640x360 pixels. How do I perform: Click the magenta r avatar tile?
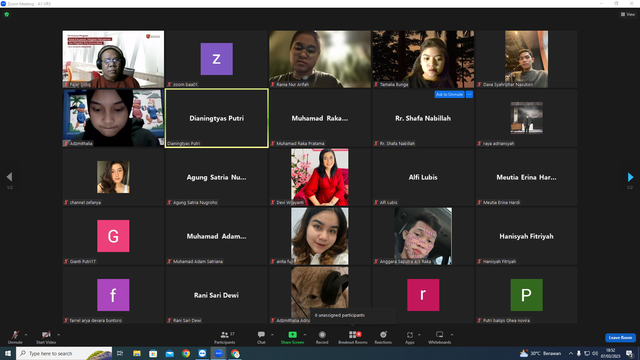[423, 295]
